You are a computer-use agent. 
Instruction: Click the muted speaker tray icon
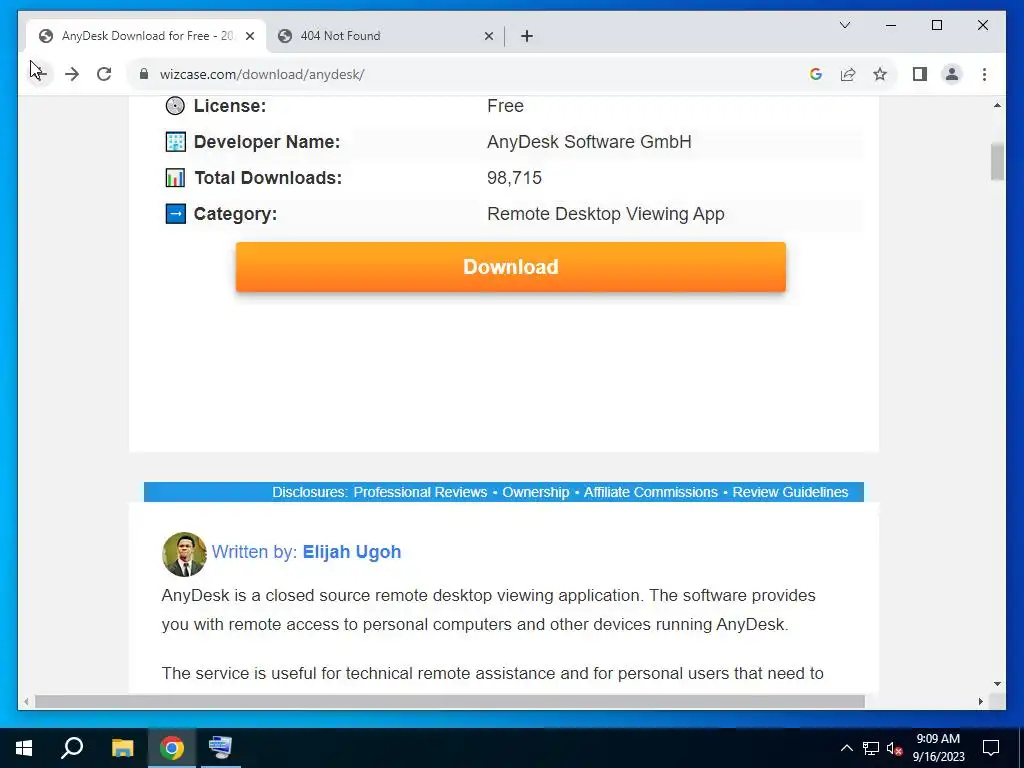(894, 748)
